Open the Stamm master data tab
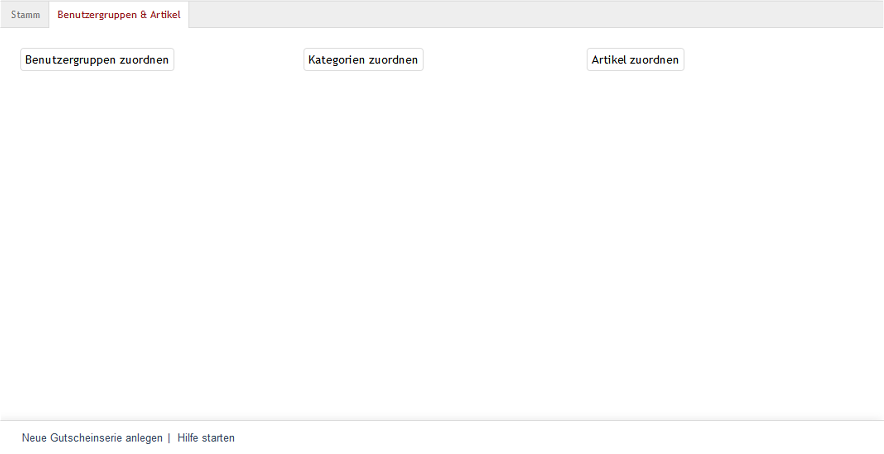Viewport: 884px width, 454px height. click(x=26, y=15)
